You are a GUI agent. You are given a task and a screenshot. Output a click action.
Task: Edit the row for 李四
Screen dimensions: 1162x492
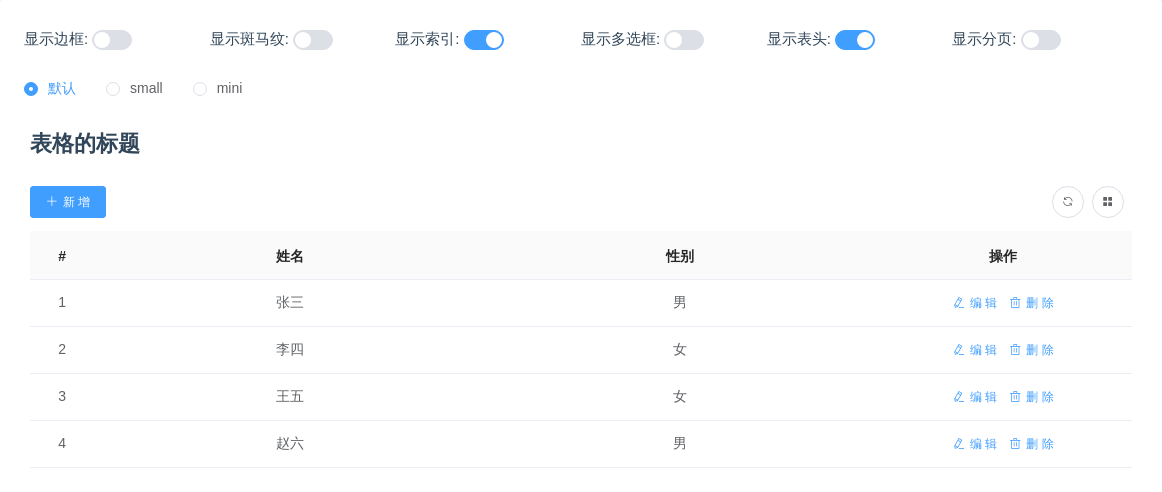[975, 350]
